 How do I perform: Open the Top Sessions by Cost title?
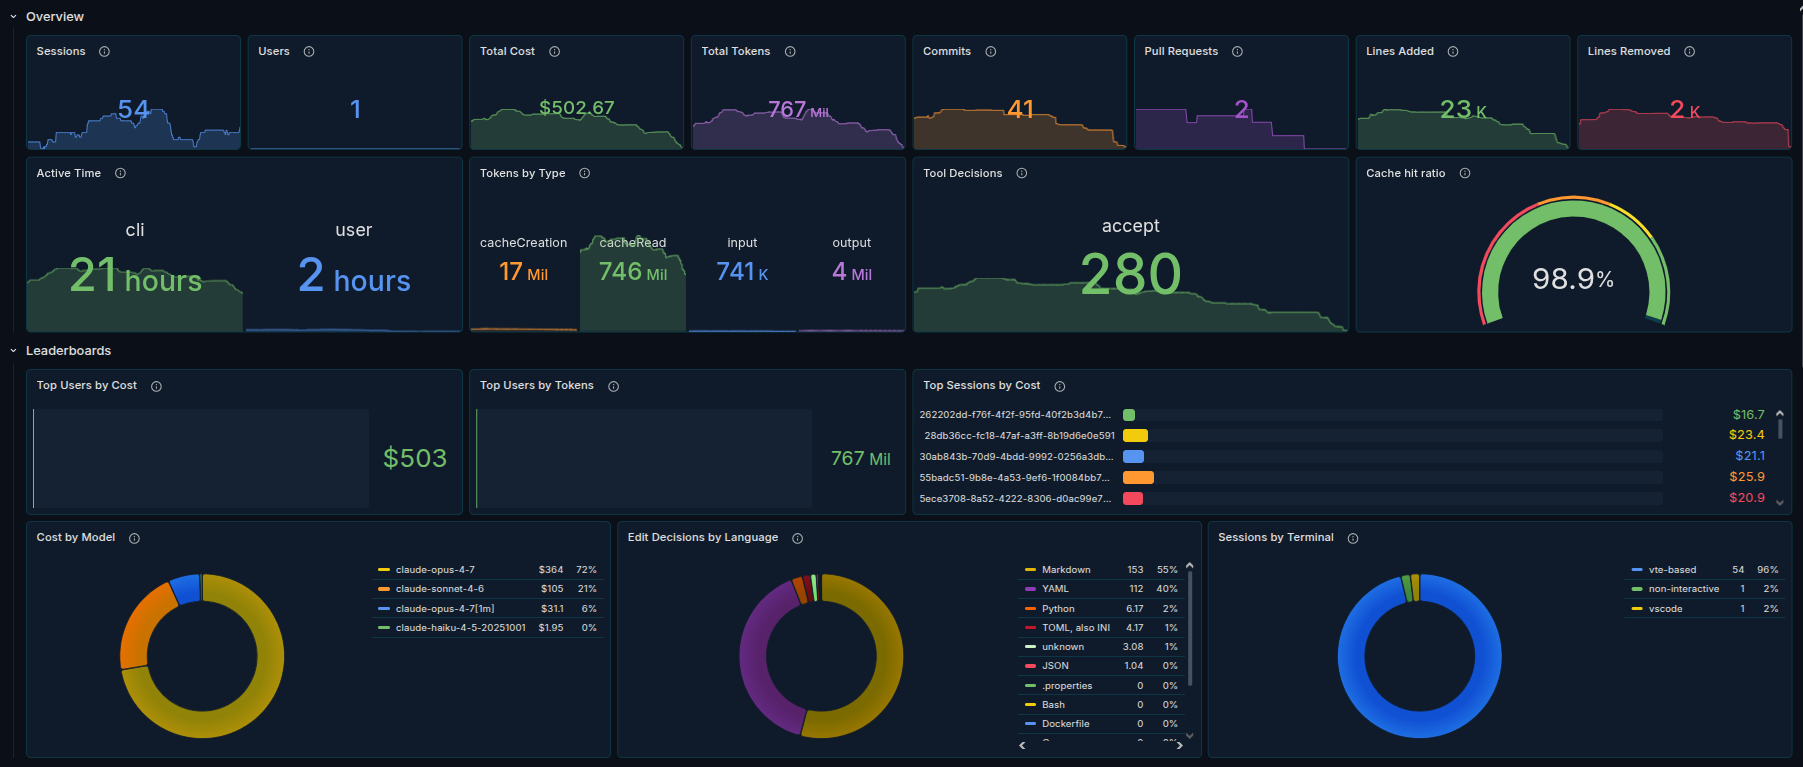coord(981,386)
